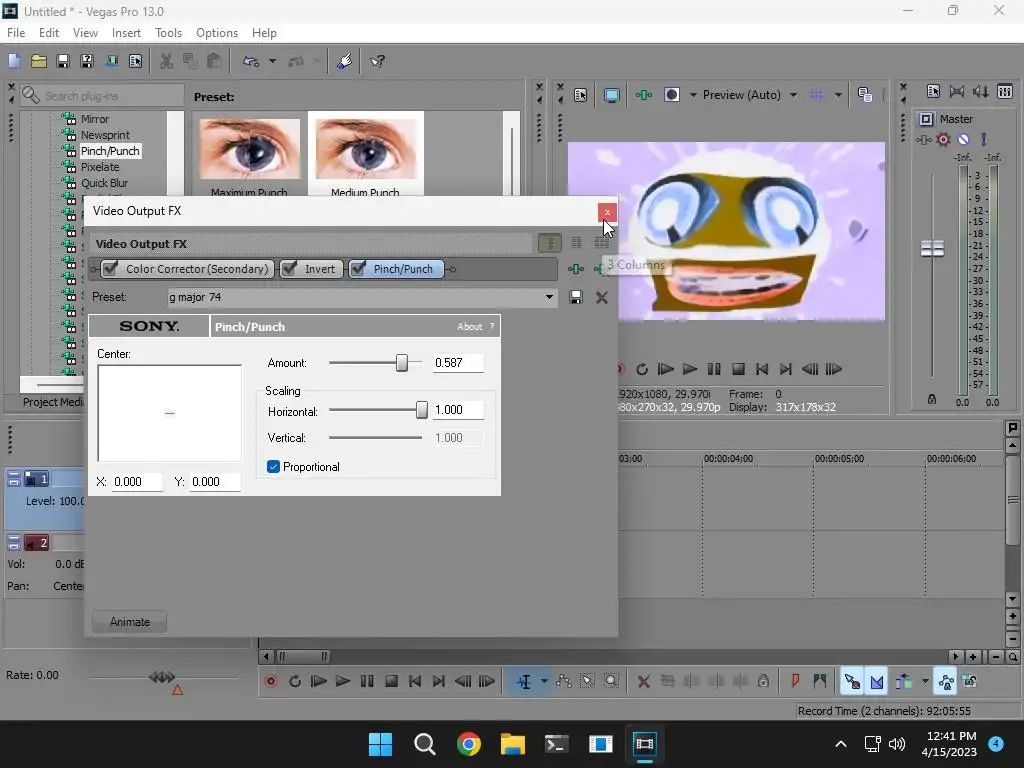Mute the Master bus
Image resolution: width=1024 pixels, height=768 pixels.
(963, 140)
